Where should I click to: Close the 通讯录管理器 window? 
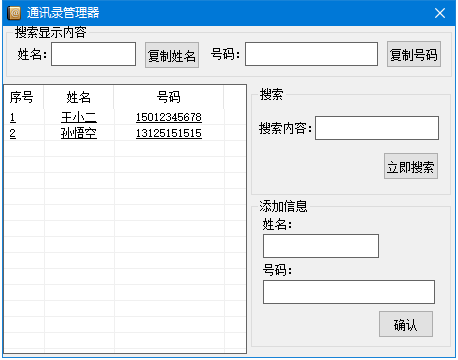pyautogui.click(x=440, y=13)
